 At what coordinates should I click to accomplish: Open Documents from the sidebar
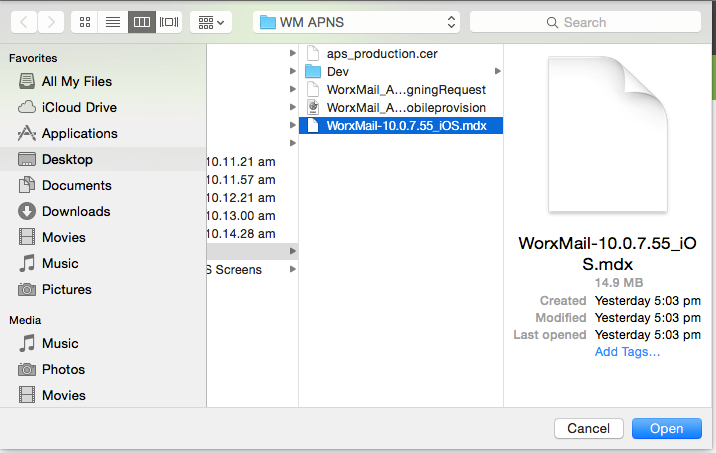[x=76, y=185]
